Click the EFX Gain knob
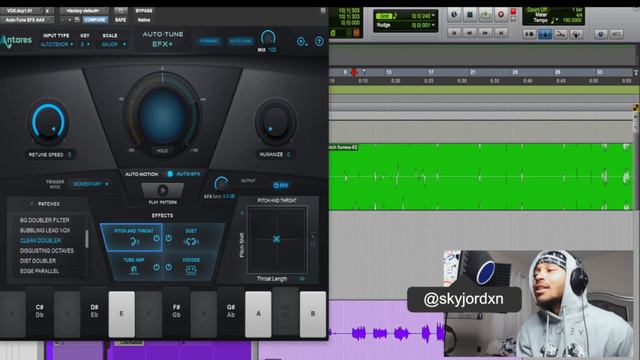The width and height of the screenshot is (640, 360). click(x=221, y=184)
